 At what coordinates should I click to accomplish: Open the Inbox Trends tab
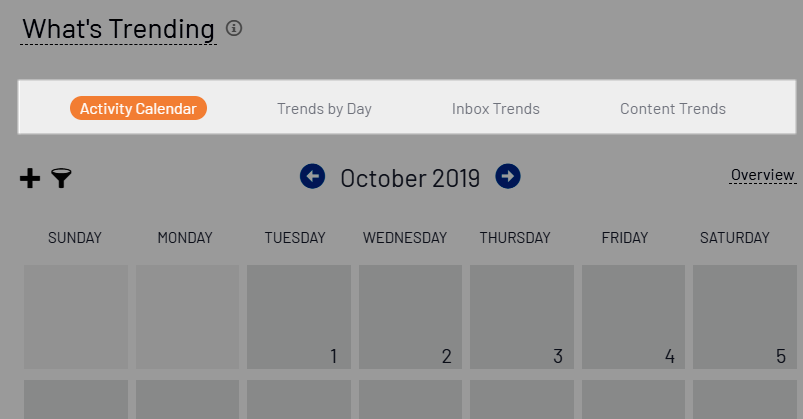[495, 109]
